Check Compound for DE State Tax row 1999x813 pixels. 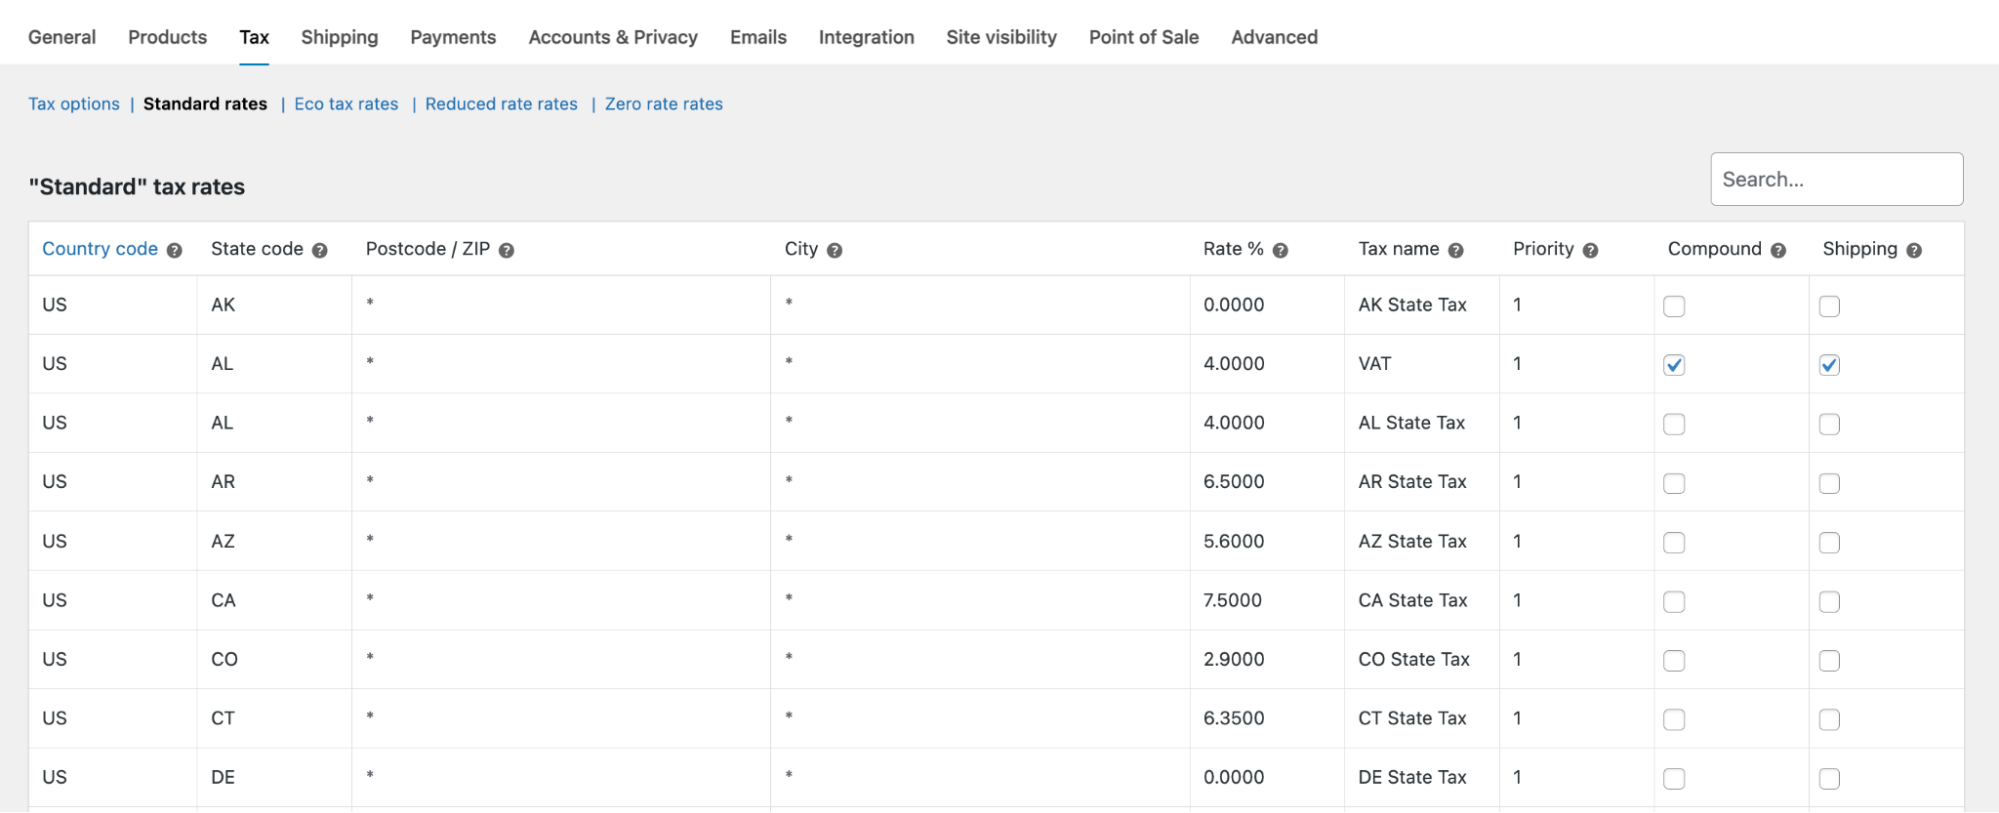(x=1674, y=778)
